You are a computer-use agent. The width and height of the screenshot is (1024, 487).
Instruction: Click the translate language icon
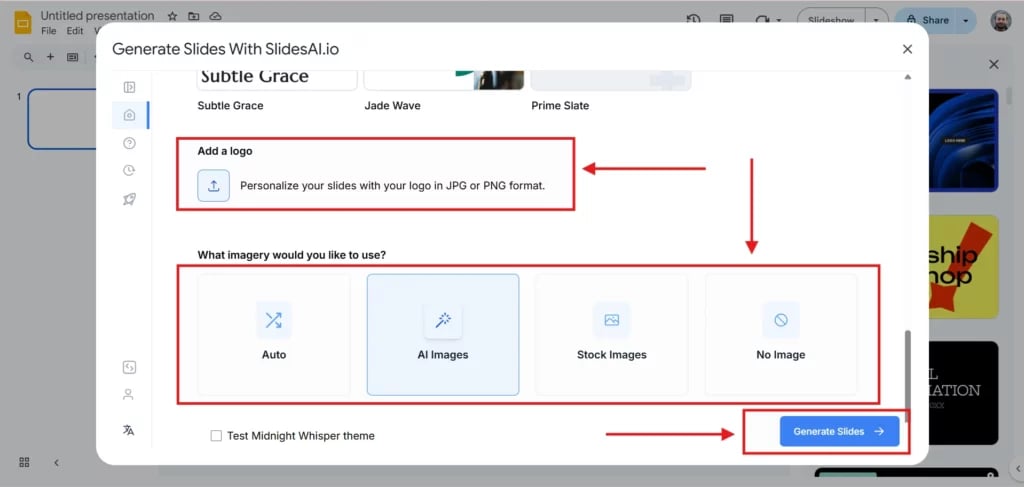[x=129, y=430]
